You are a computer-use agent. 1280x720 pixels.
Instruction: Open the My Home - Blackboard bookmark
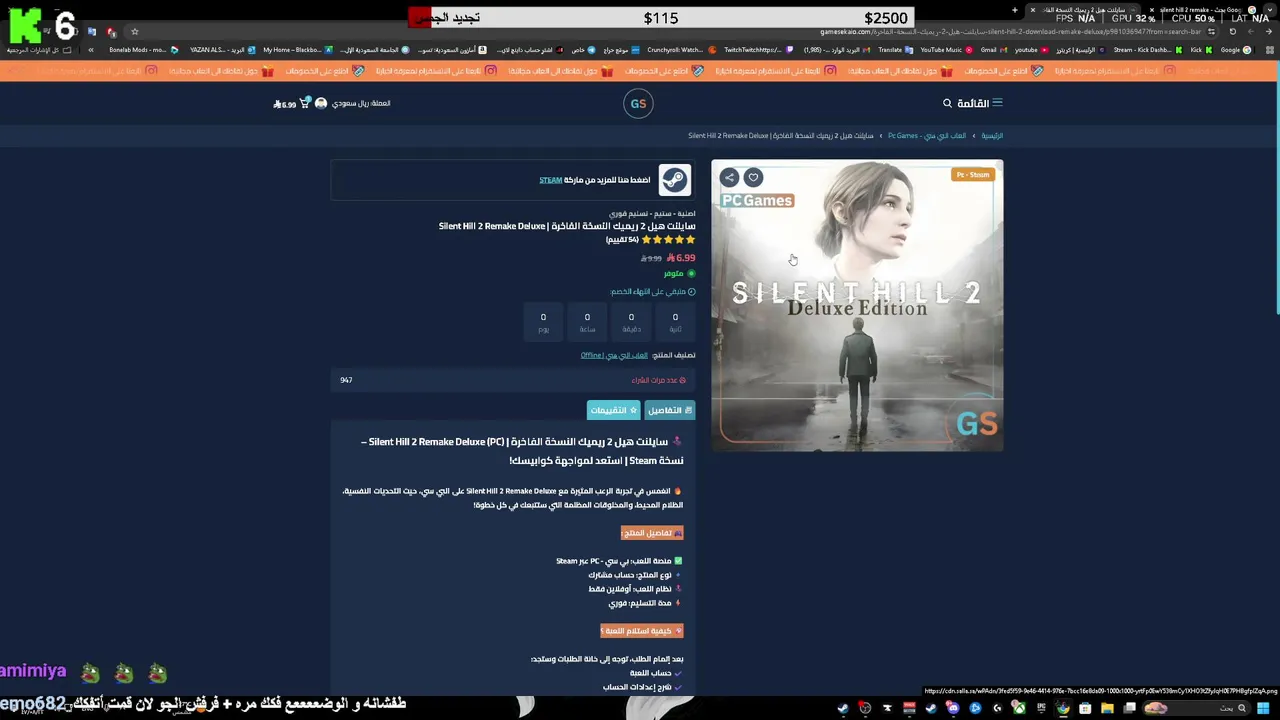point(297,50)
